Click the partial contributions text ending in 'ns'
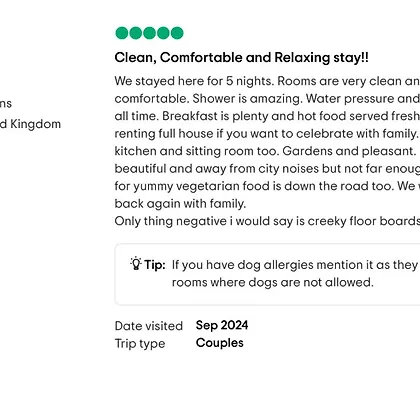The height and width of the screenshot is (420, 420). [6, 103]
